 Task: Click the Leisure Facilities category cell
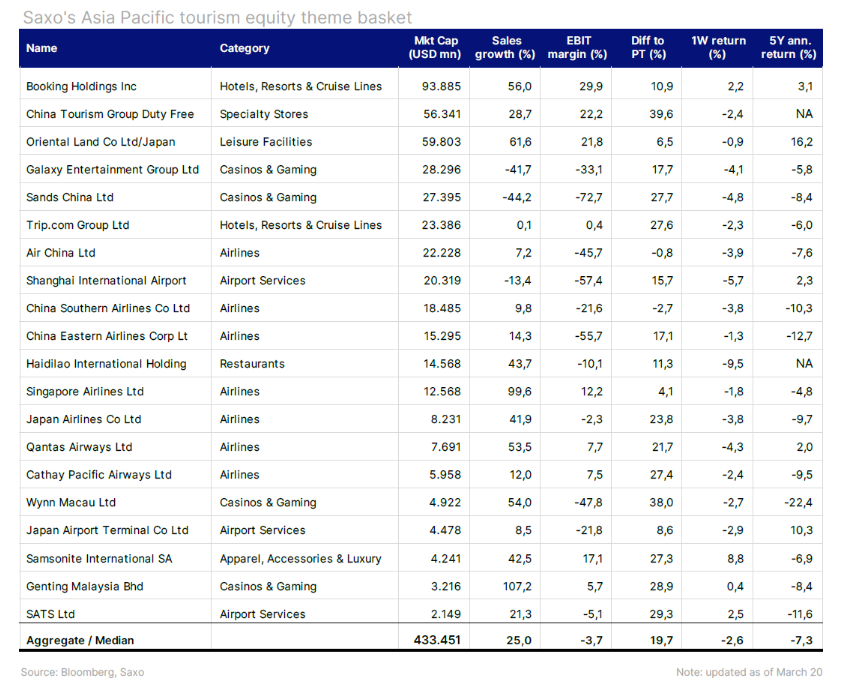pos(266,142)
